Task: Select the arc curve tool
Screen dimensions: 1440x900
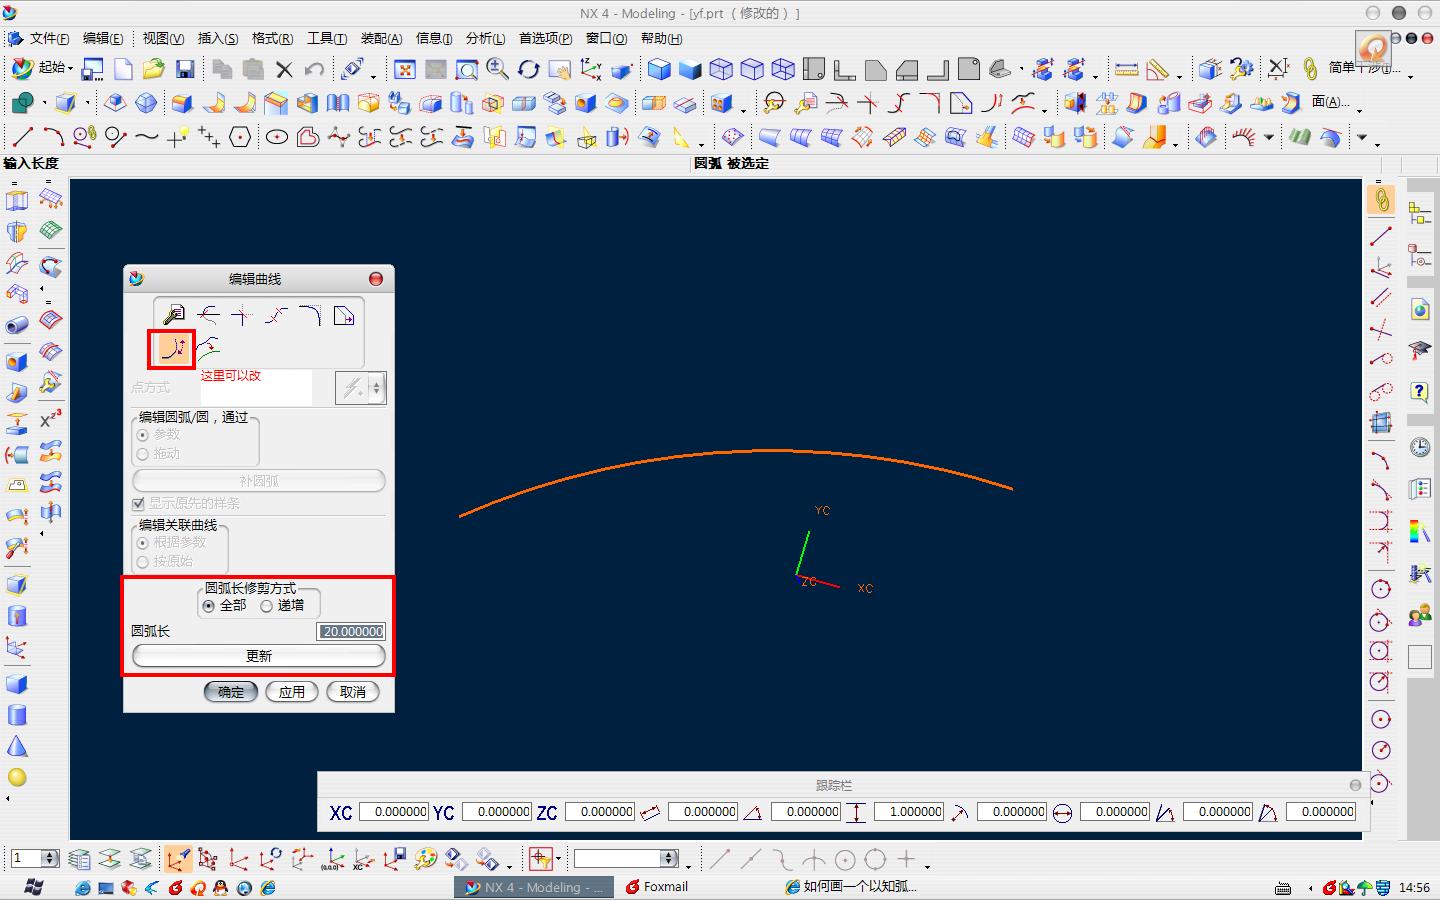Action: 53,137
